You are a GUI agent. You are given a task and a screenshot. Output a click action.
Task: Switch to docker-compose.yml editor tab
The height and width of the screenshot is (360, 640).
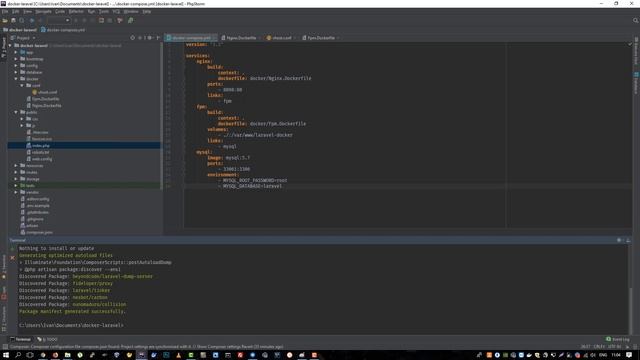[190, 38]
